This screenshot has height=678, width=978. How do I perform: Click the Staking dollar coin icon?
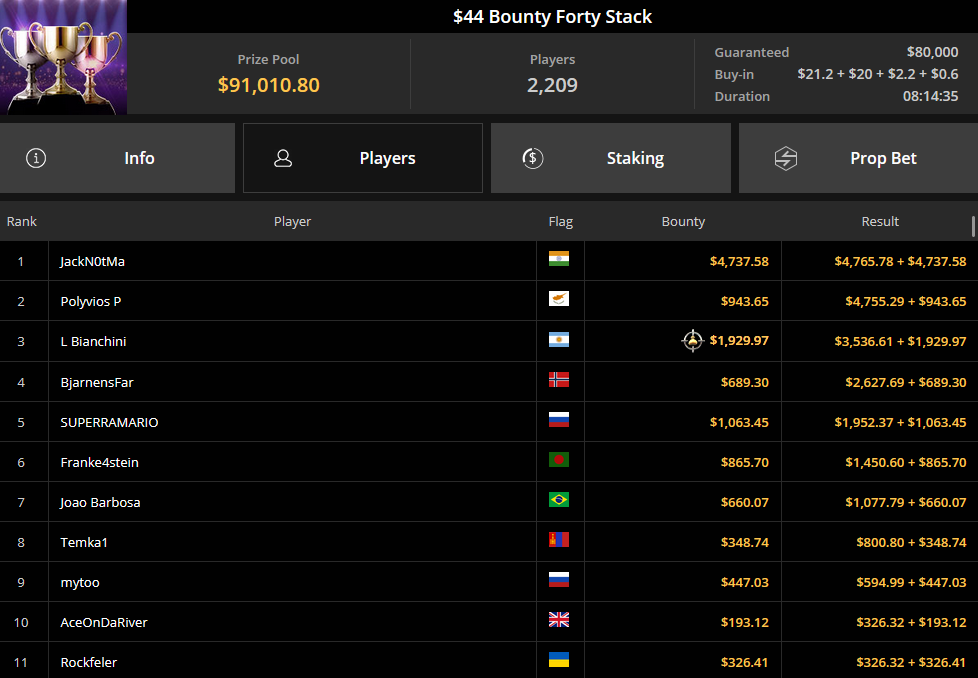(533, 158)
